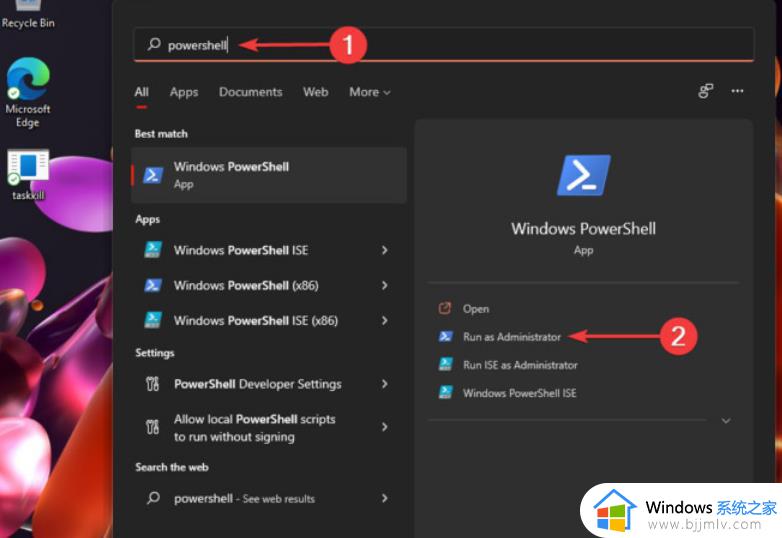Click the Windows PowerShell ISE result icon
782x538 pixels.
(x=153, y=249)
